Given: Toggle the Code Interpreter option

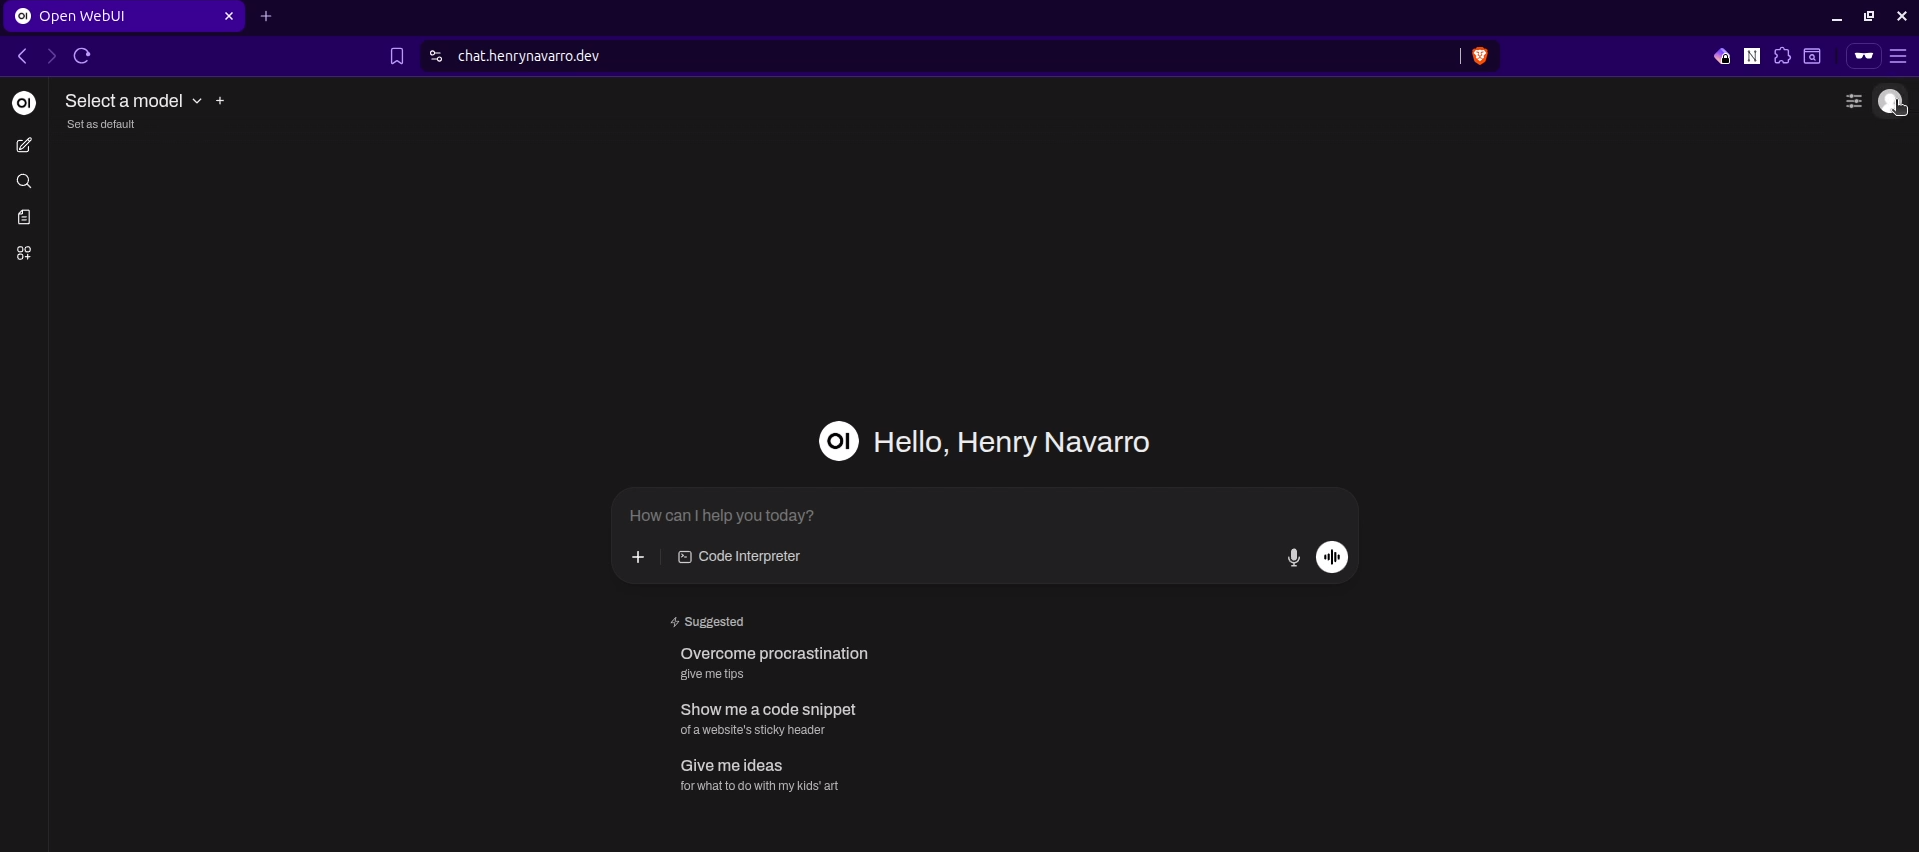Looking at the screenshot, I should point(739,557).
